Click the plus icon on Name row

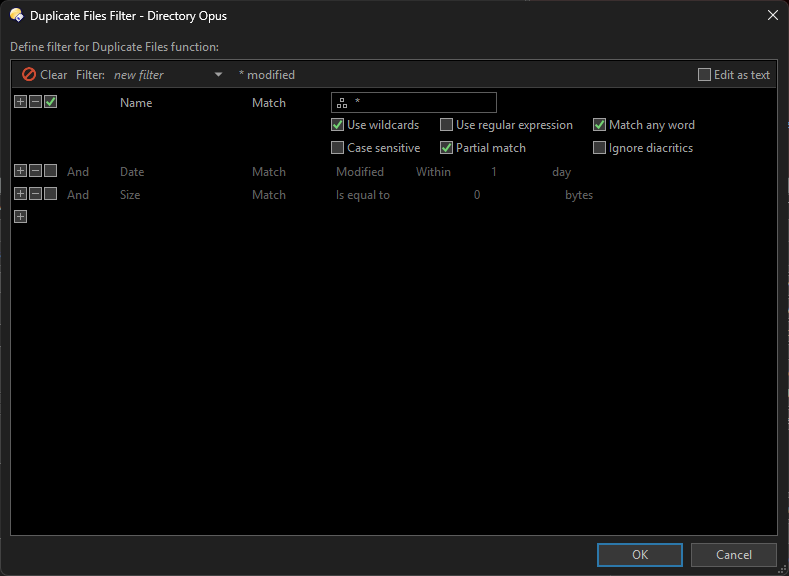[20, 102]
